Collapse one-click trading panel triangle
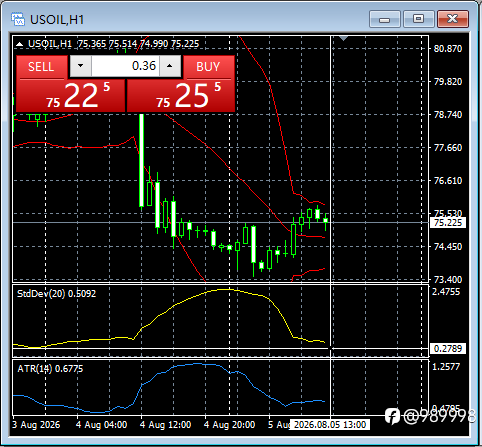Viewport: 482px width, 447px height. click(20, 44)
